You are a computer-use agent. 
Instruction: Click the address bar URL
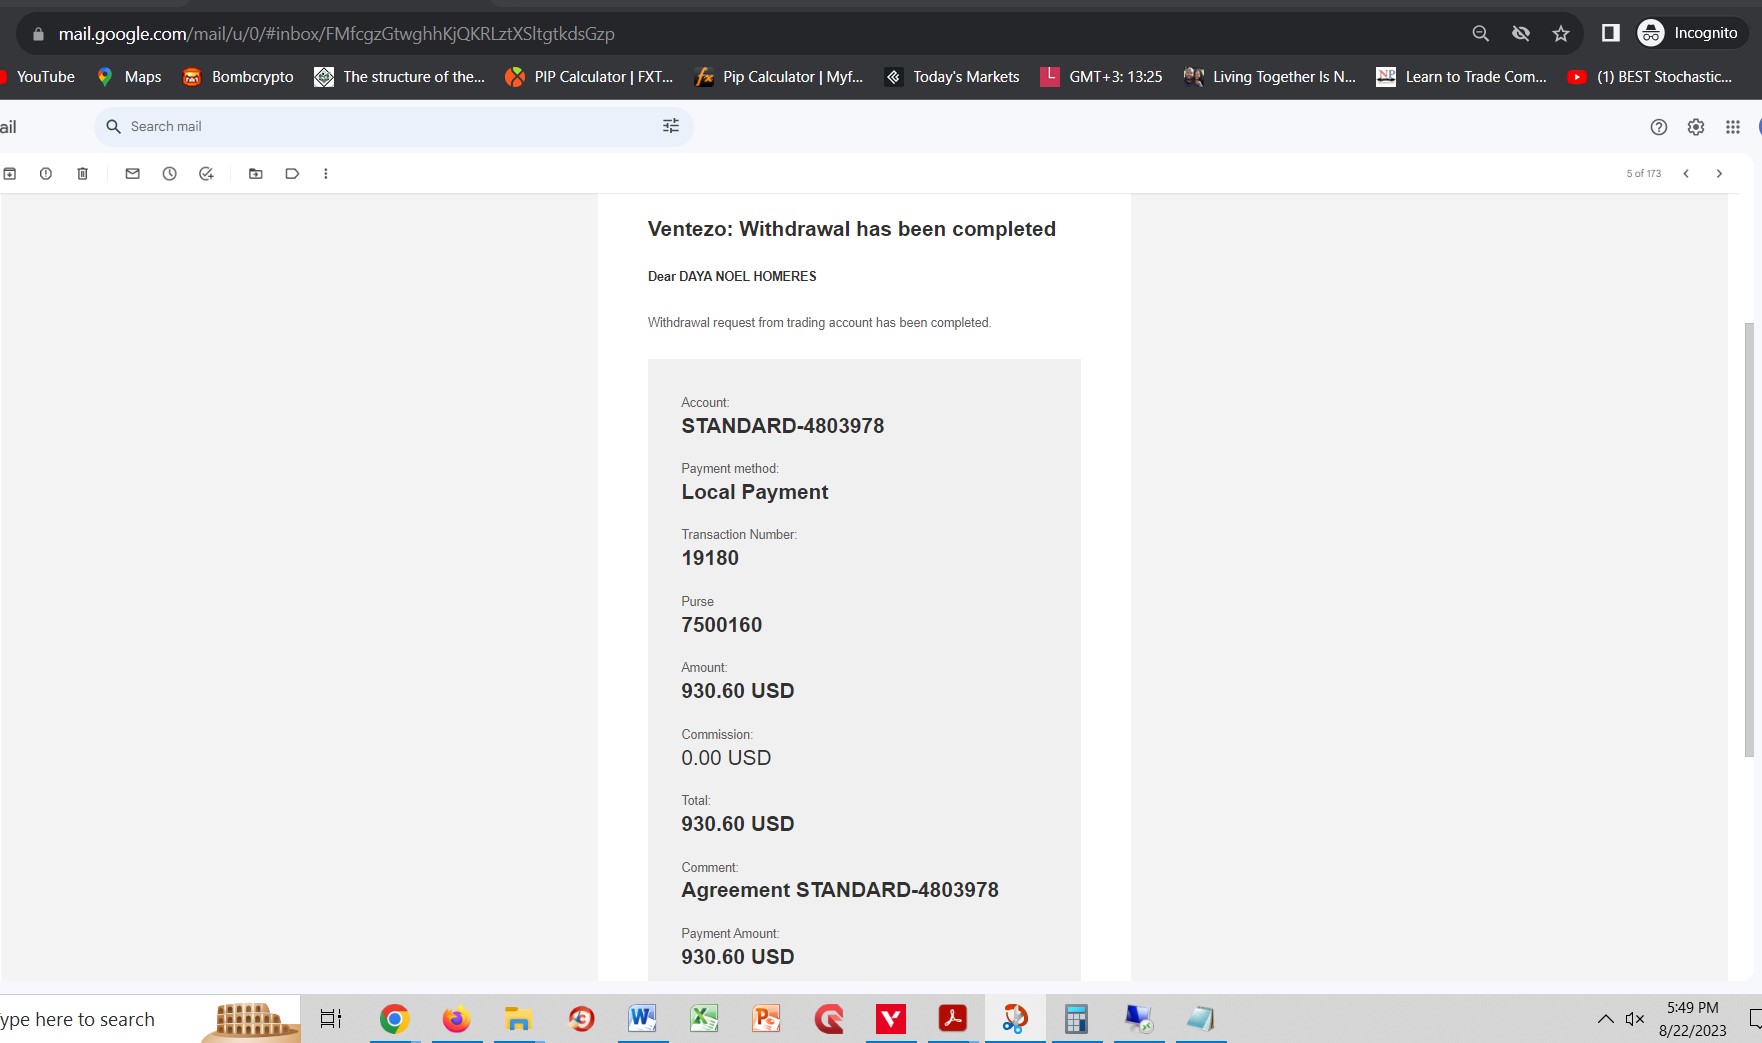pyautogui.click(x=336, y=34)
